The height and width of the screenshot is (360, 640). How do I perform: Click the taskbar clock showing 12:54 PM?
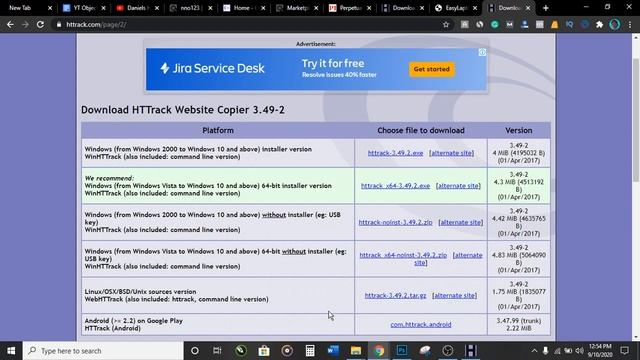tap(600, 351)
